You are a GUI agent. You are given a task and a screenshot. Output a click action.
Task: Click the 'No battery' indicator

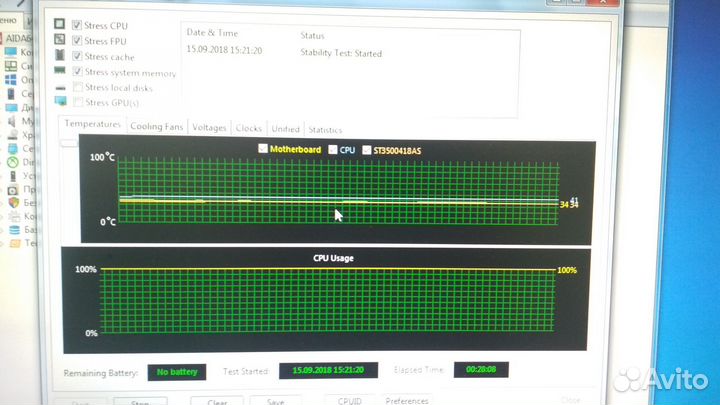[x=177, y=372]
